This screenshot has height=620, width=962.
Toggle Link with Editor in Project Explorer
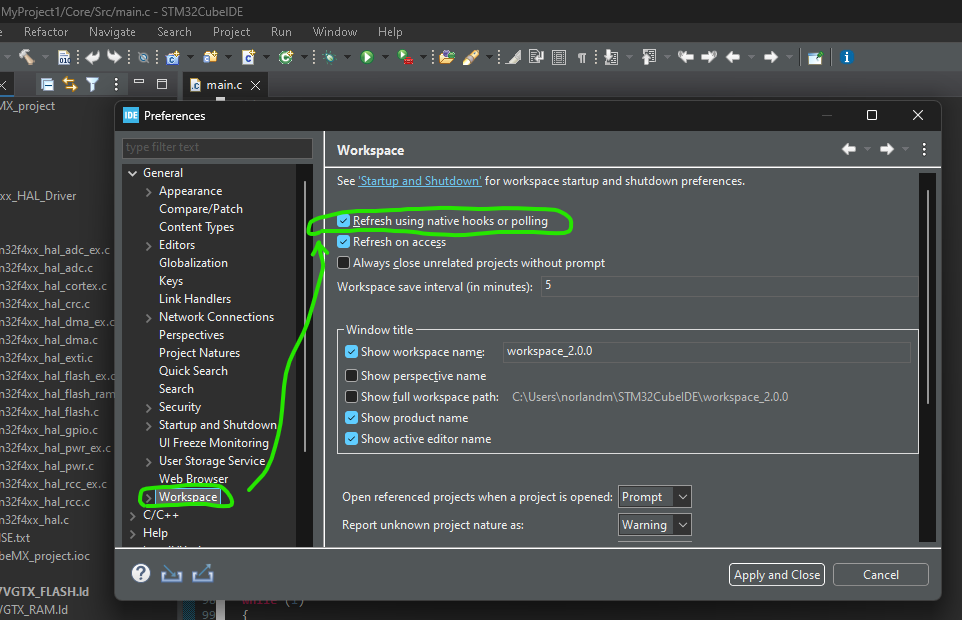pos(70,84)
